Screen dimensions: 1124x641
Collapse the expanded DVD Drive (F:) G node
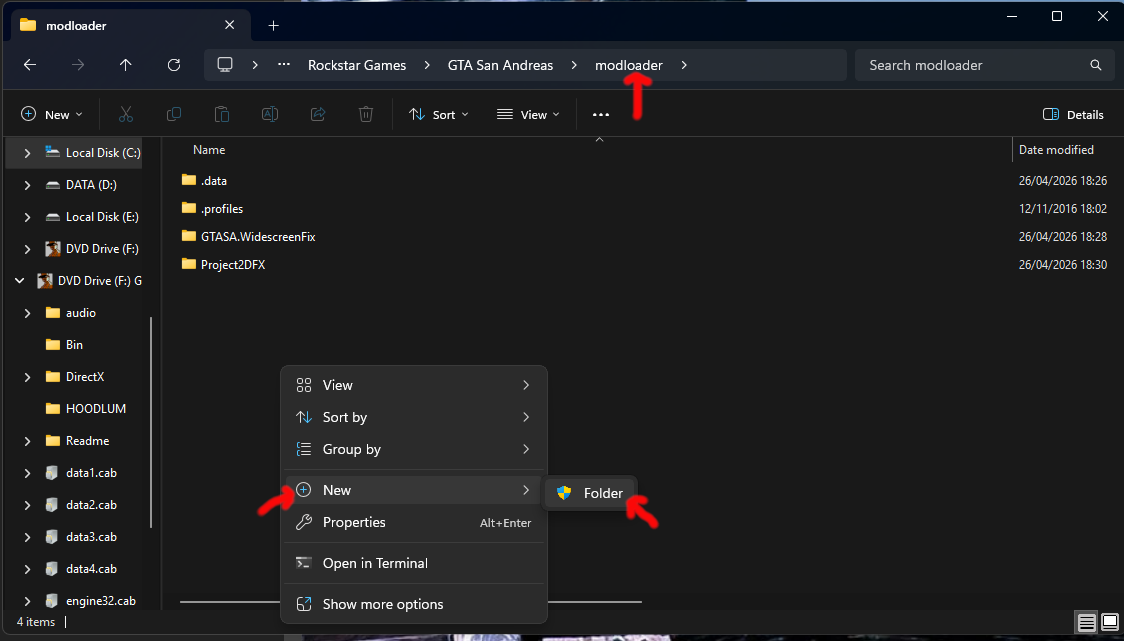19,281
